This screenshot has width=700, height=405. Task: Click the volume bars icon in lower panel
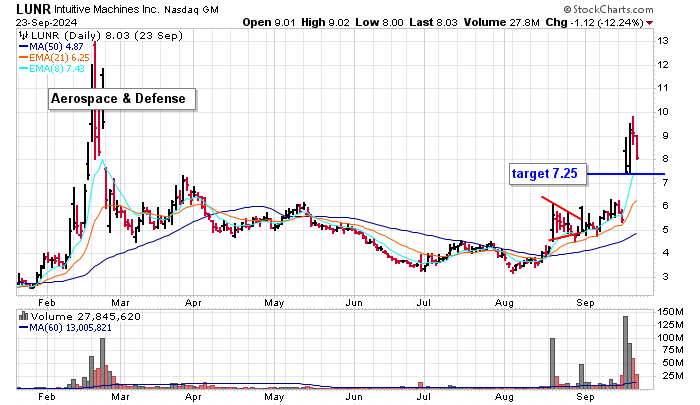[x=23, y=317]
